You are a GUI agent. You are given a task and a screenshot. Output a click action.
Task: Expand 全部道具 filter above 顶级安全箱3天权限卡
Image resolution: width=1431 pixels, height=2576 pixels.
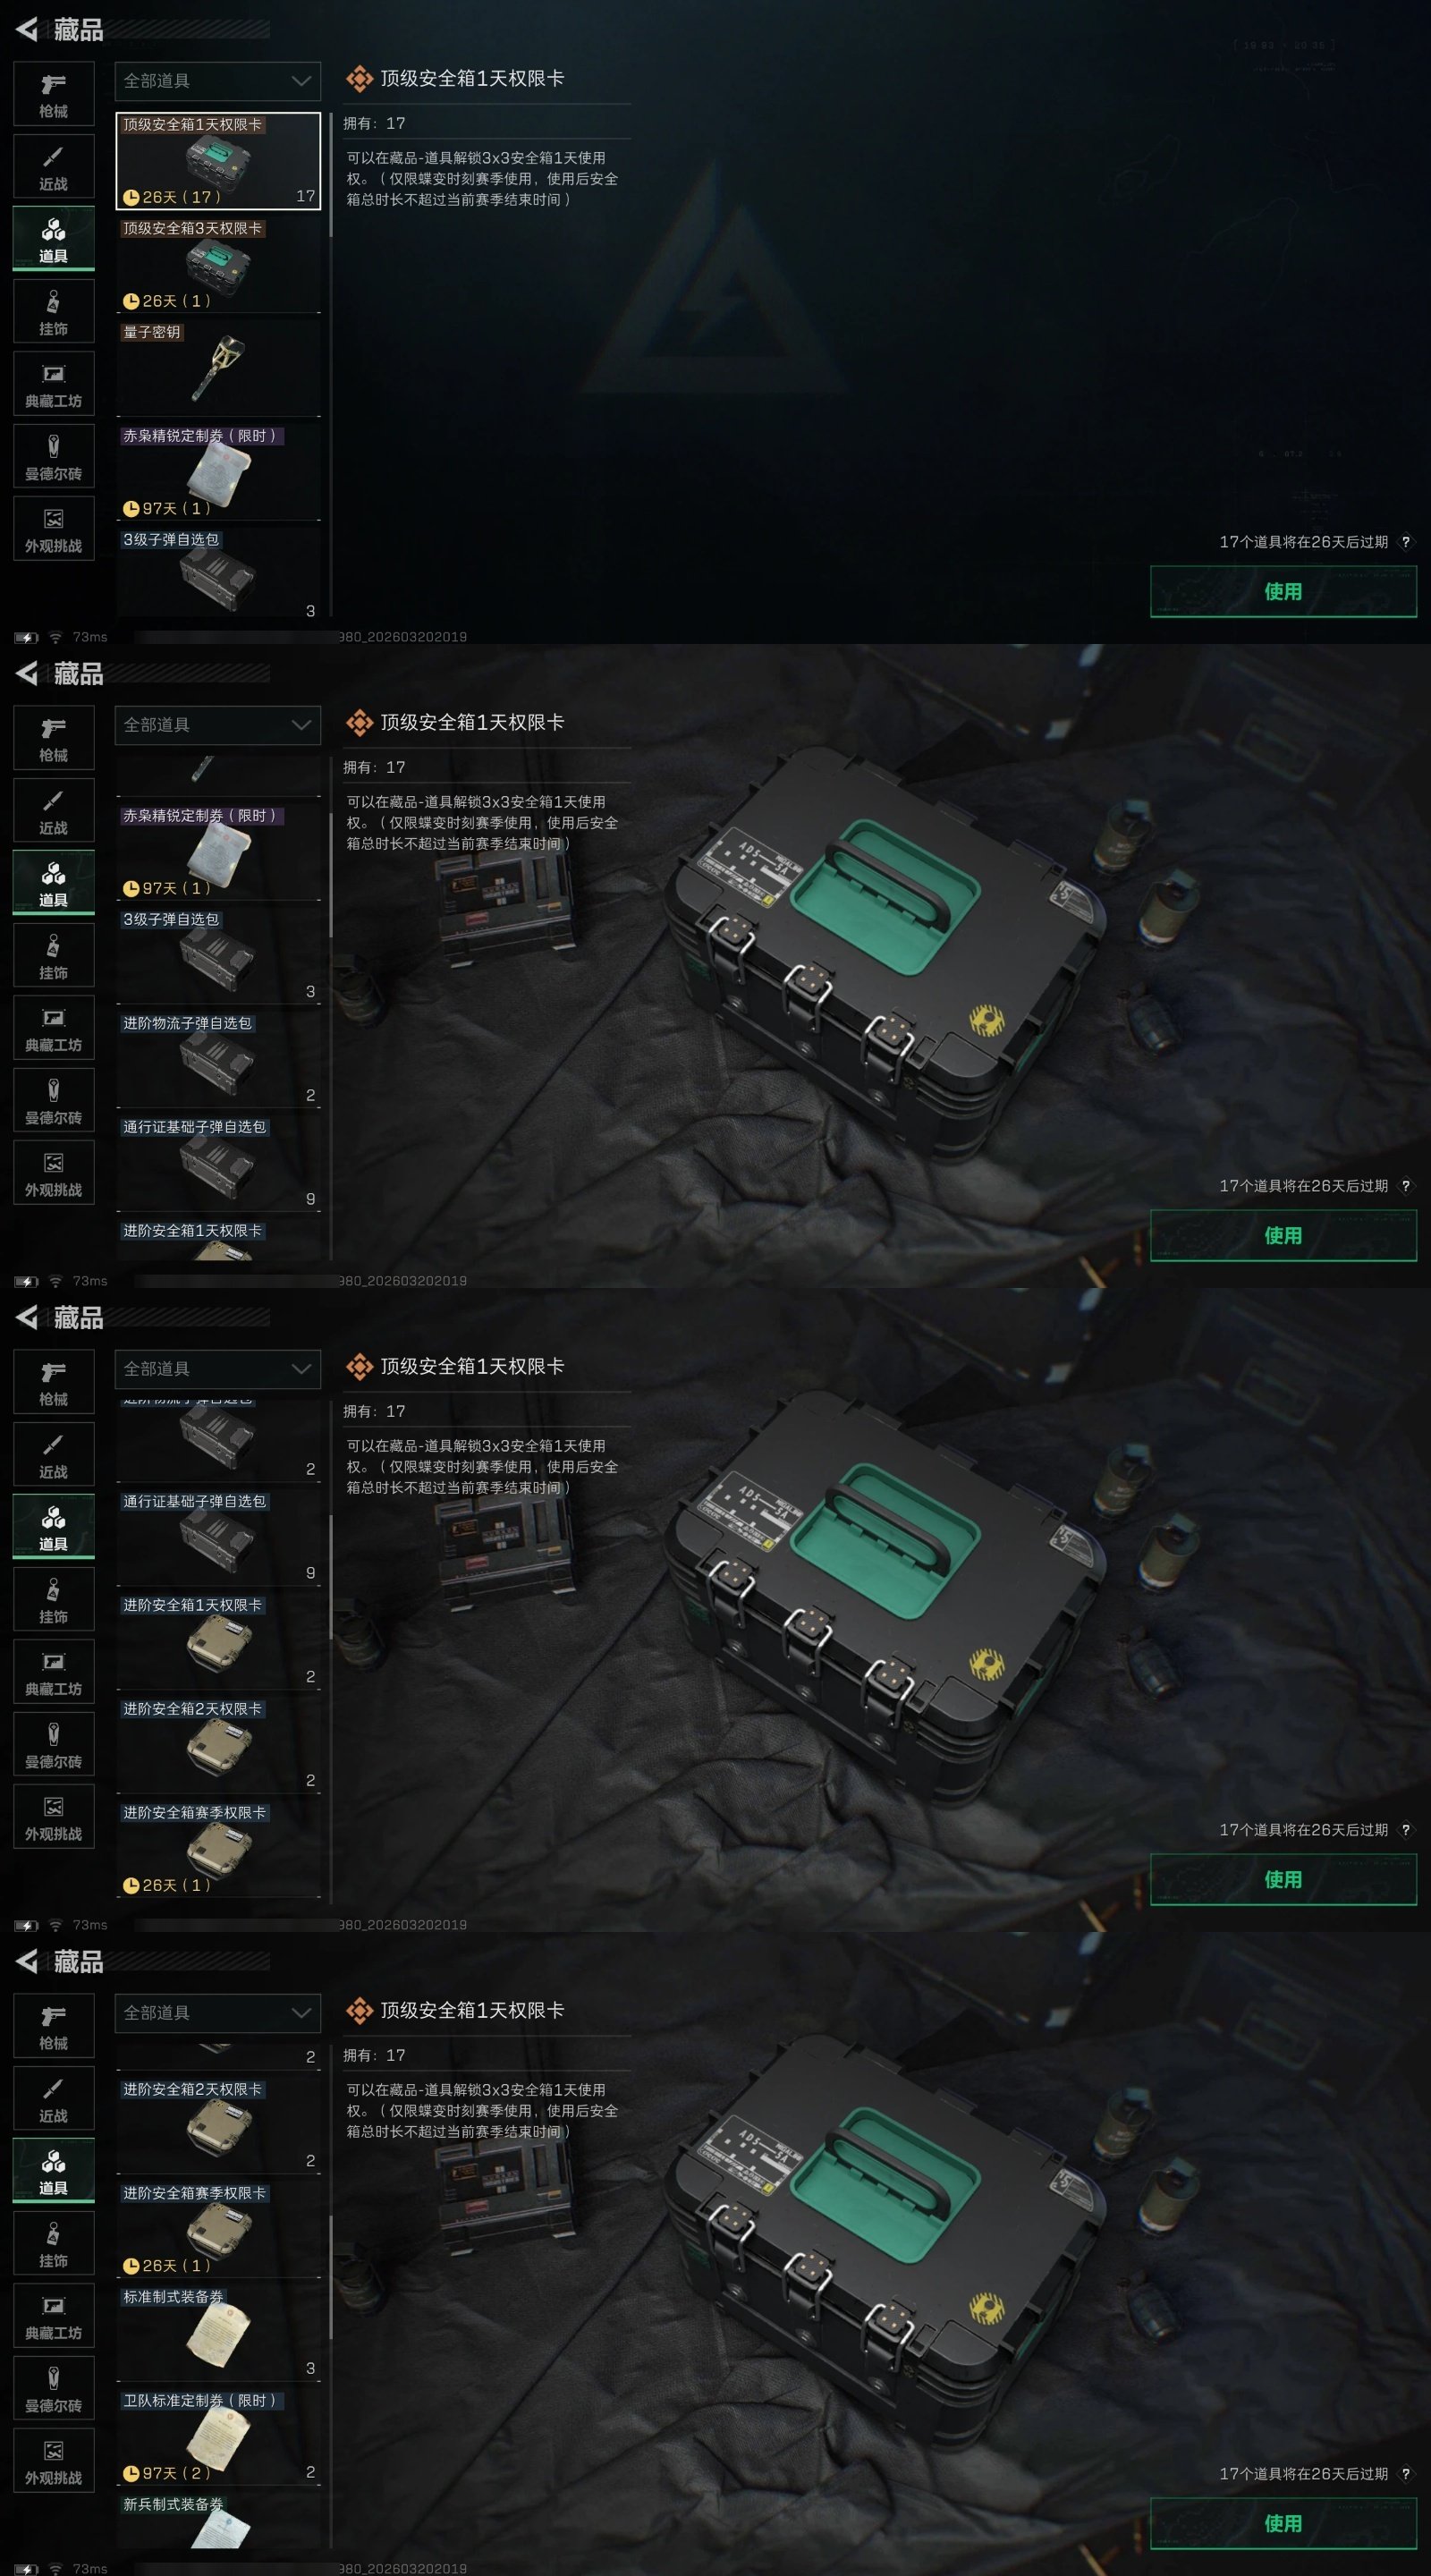click(218, 81)
